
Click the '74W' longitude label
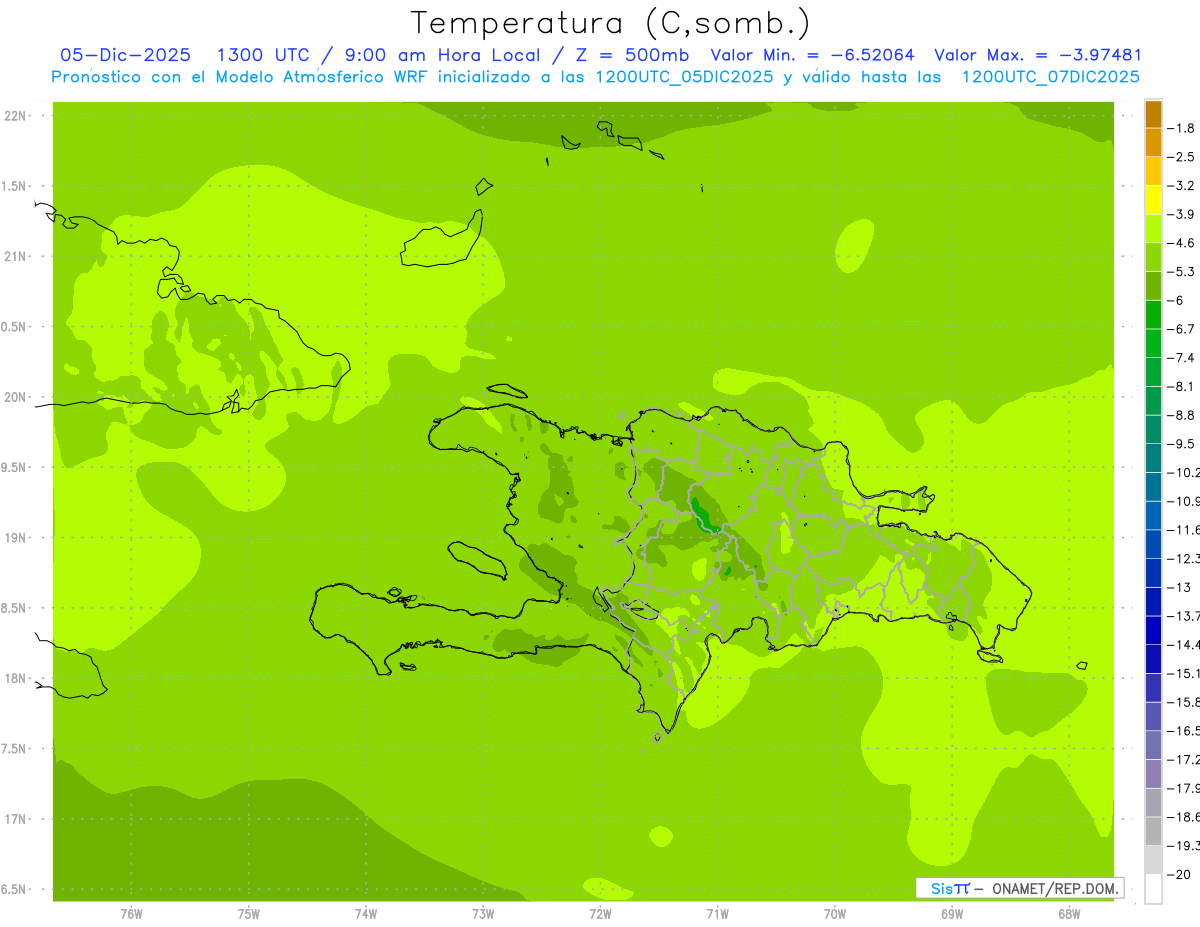tap(366, 914)
